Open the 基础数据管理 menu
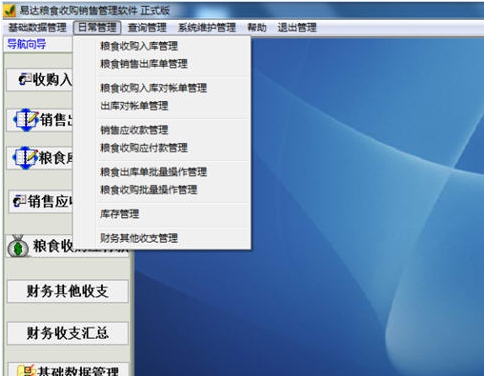The width and height of the screenshot is (484, 376). coord(37,27)
